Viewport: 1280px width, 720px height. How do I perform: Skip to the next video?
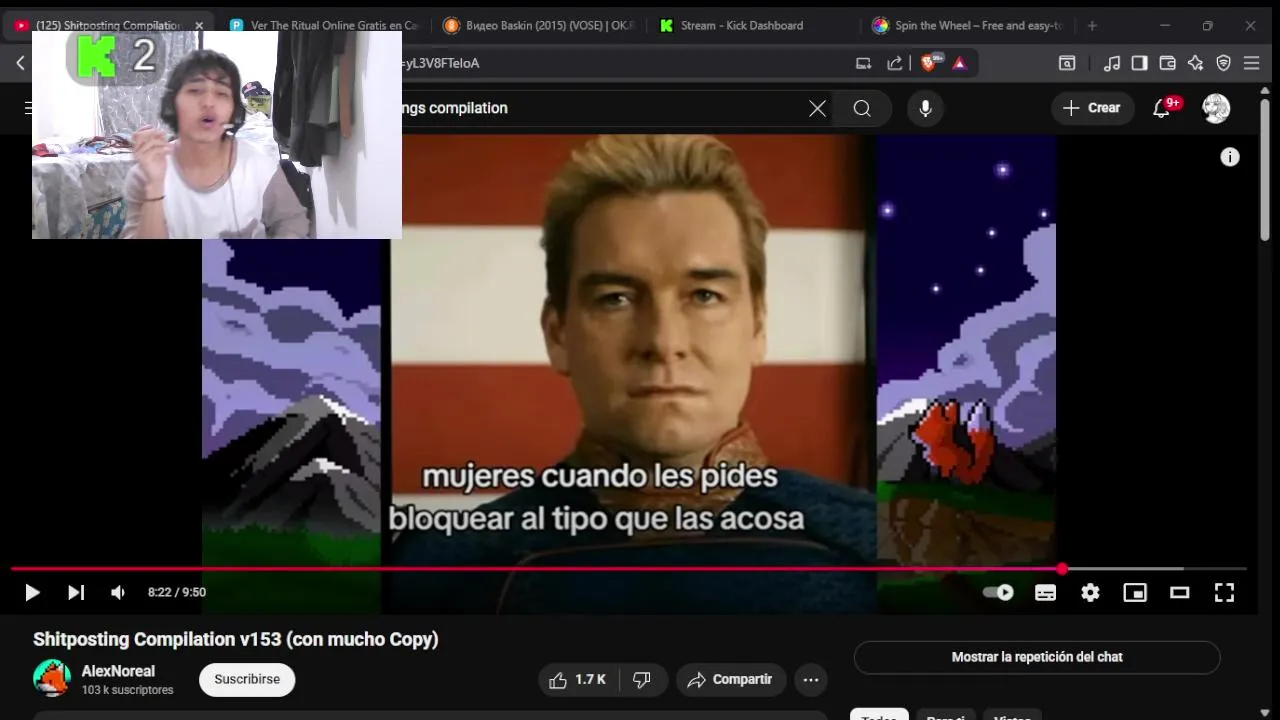76,593
